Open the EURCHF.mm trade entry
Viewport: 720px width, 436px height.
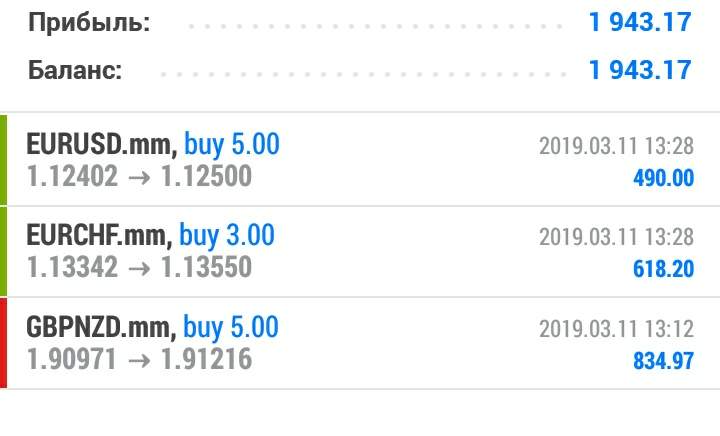[99, 236]
